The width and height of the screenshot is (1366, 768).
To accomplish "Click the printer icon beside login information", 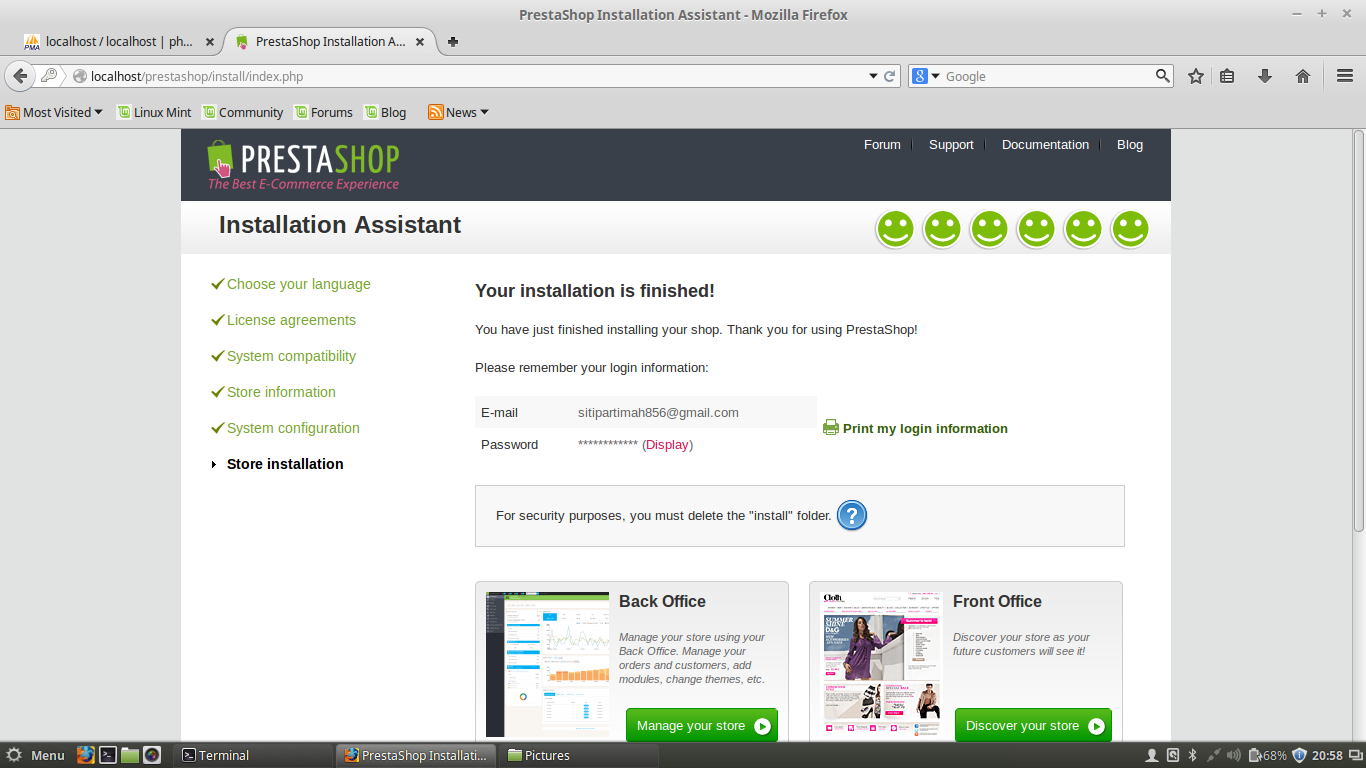I will [x=831, y=428].
